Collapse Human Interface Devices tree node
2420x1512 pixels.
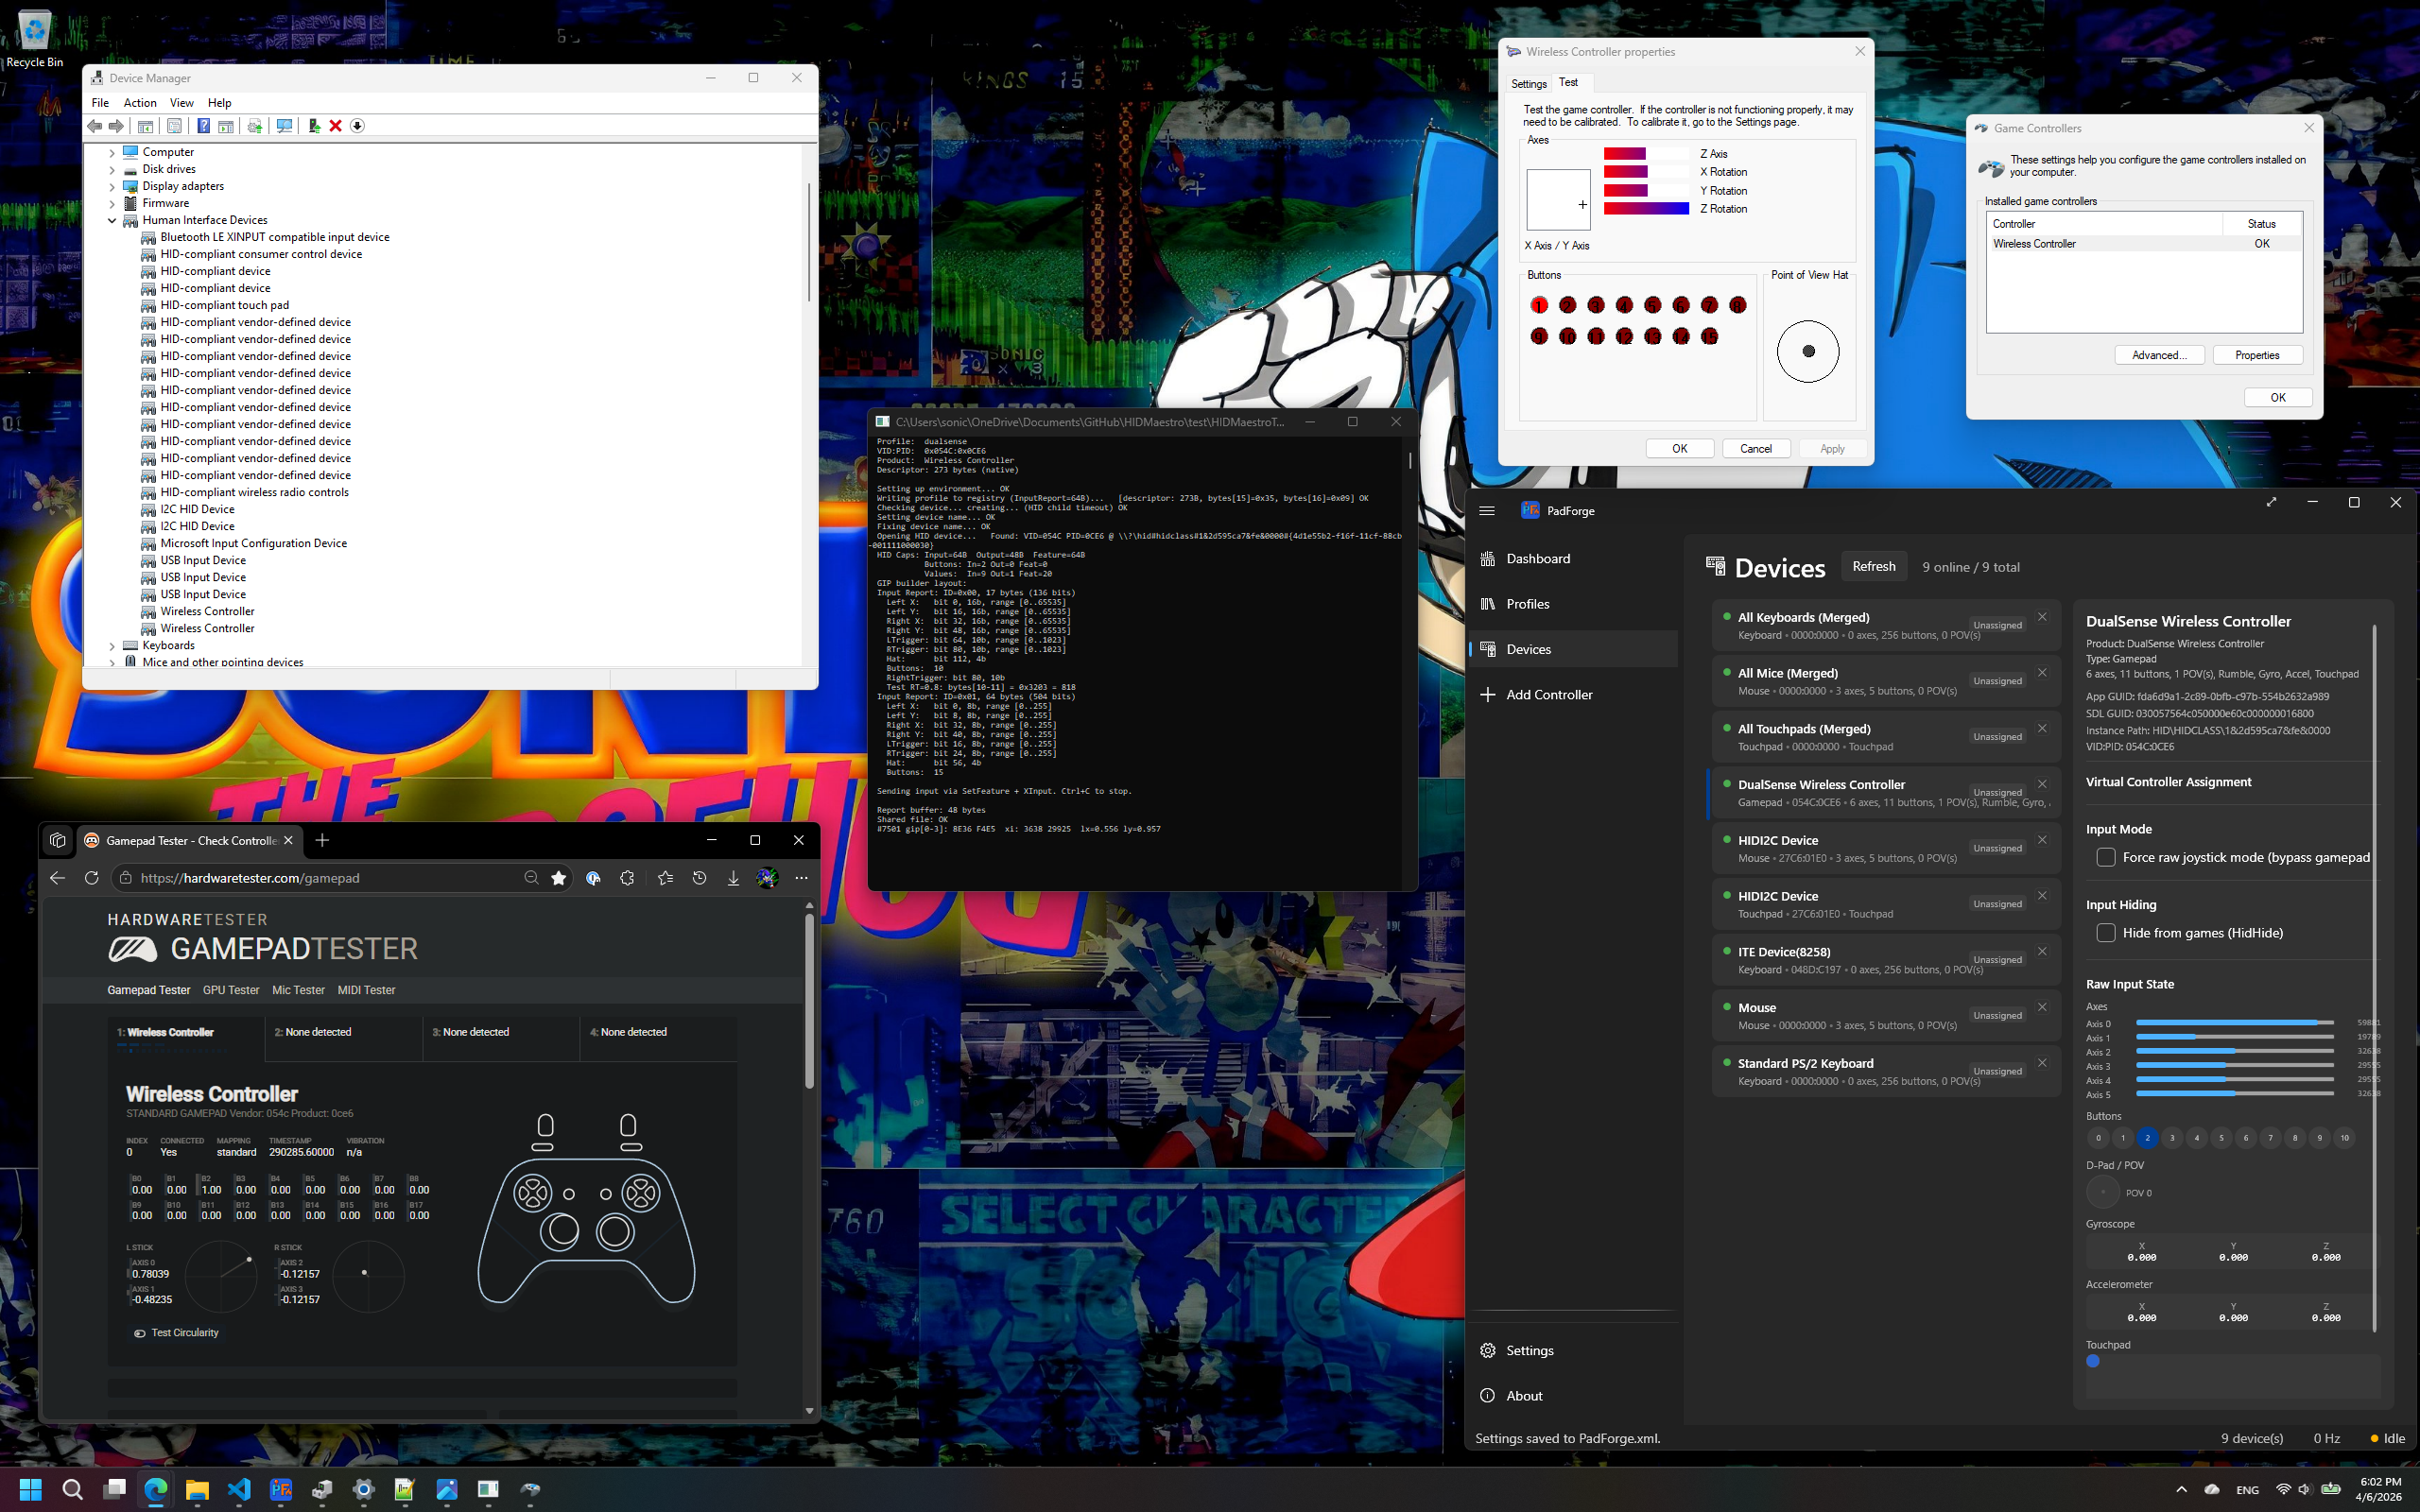[x=112, y=221]
